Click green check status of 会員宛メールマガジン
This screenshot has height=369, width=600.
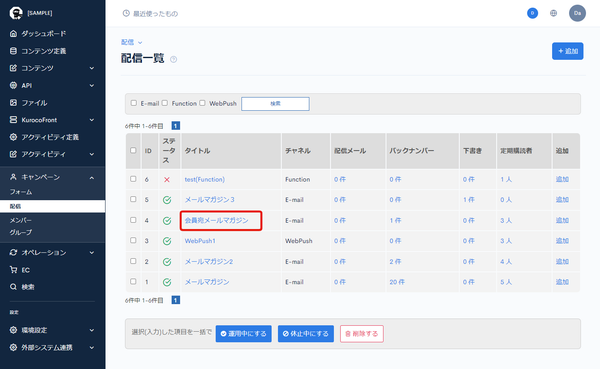167,220
